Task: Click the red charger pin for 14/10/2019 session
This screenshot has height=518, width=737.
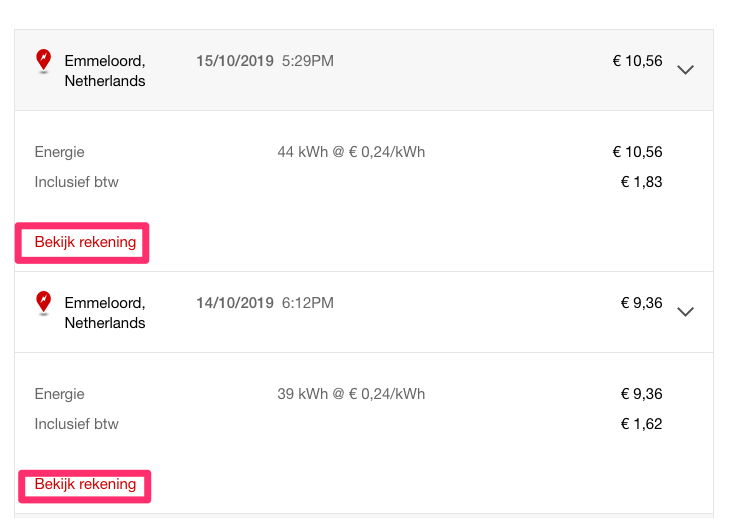Action: point(43,302)
